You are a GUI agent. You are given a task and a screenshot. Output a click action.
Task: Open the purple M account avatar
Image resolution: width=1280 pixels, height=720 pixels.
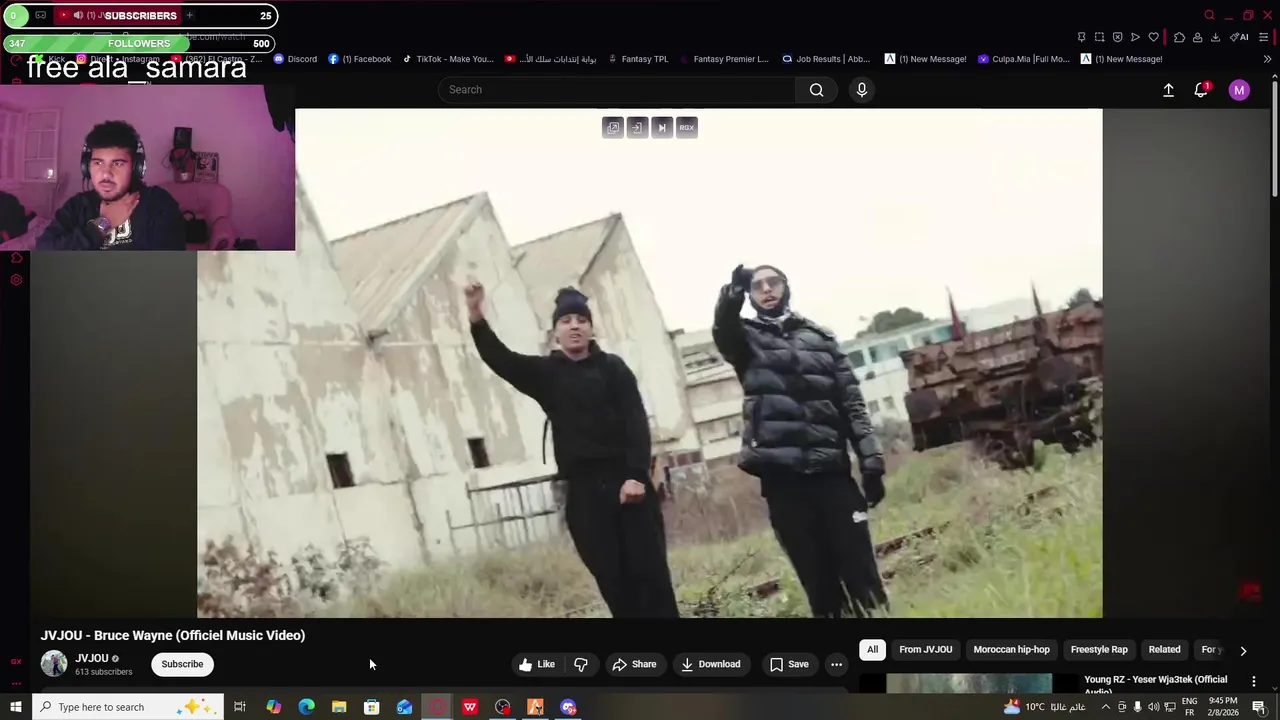1239,90
